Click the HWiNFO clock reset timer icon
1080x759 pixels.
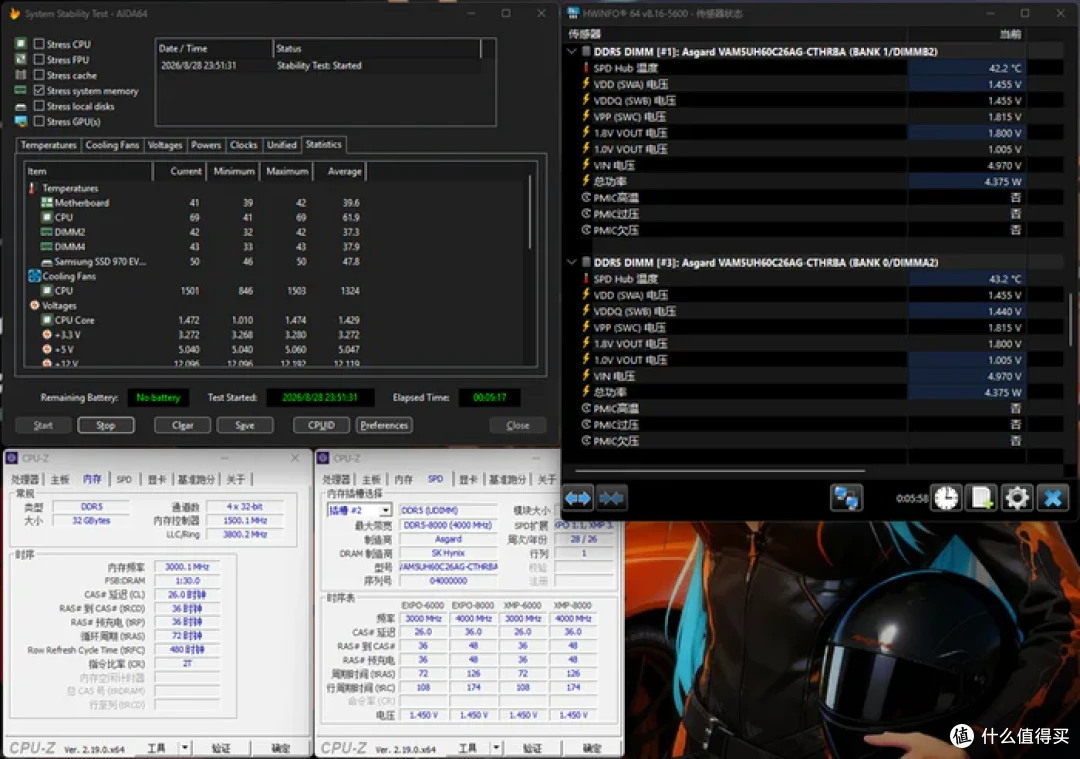(x=946, y=498)
